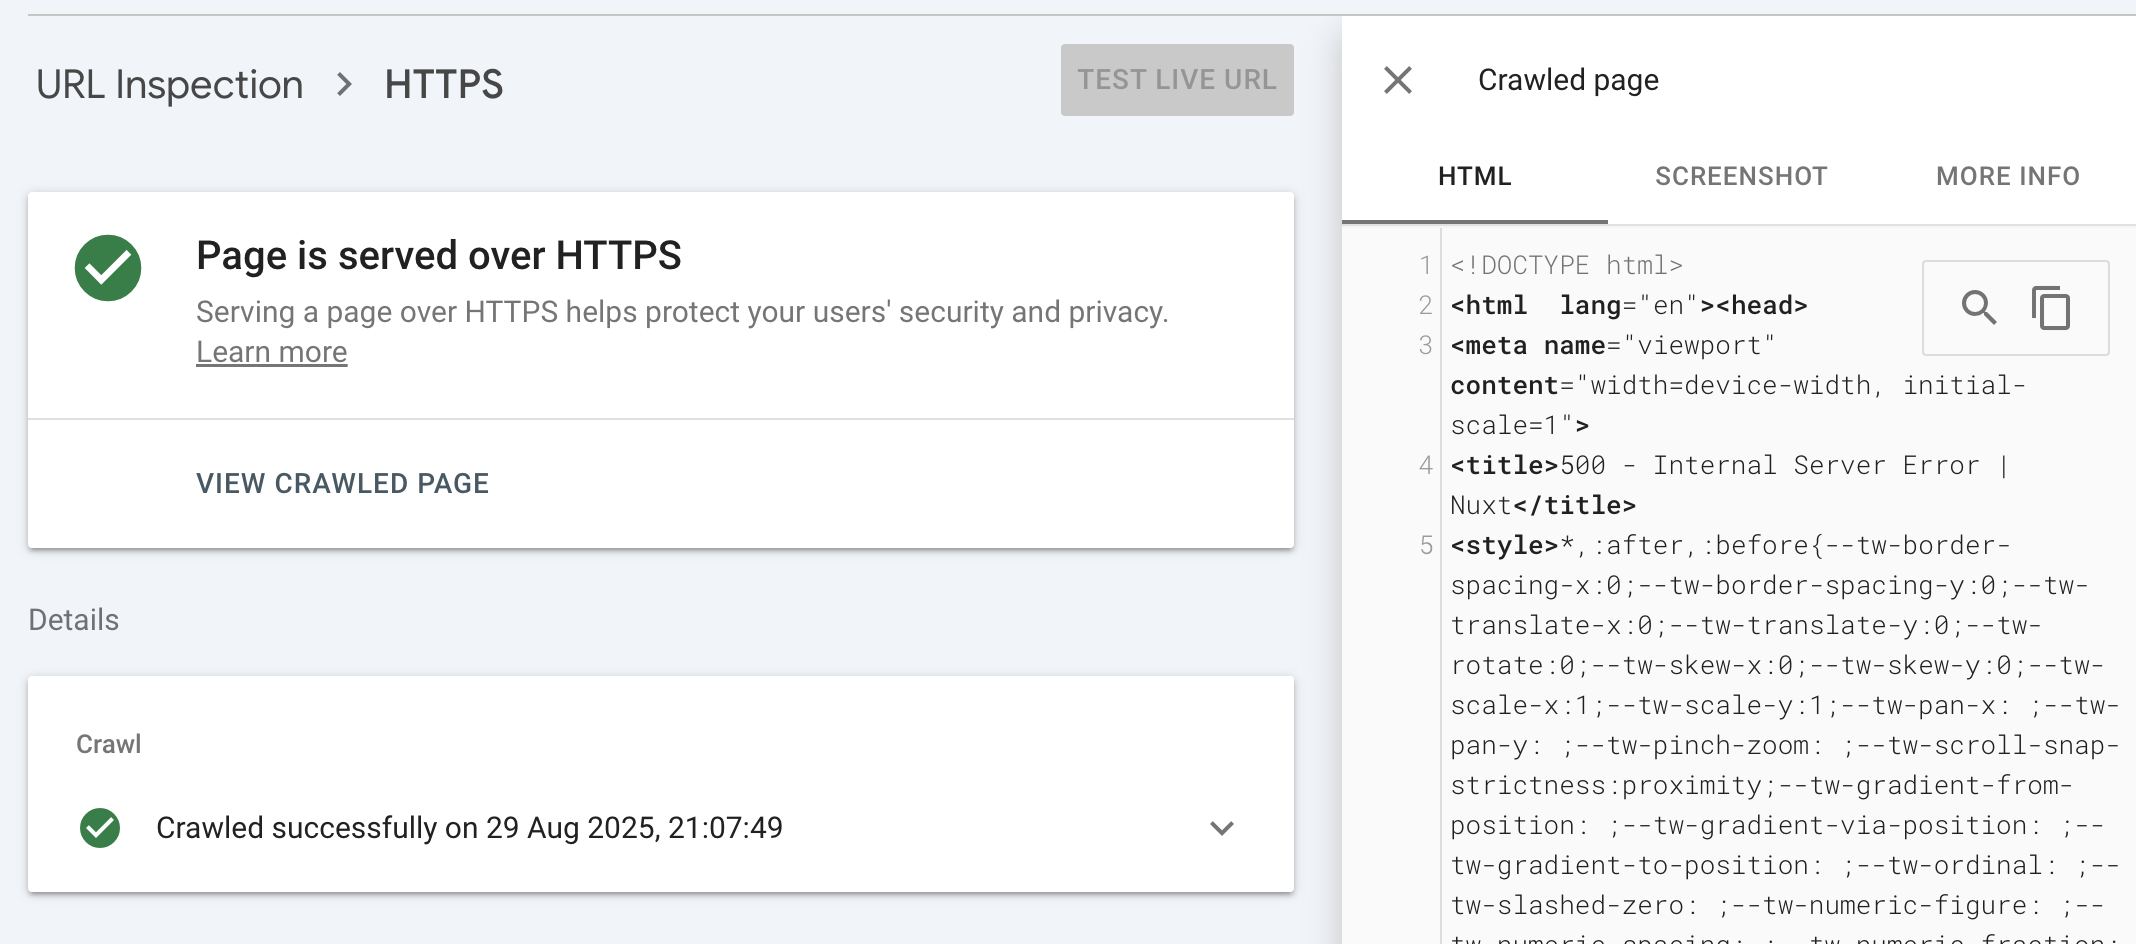Click the breadcrumb chevron arrow

(344, 85)
